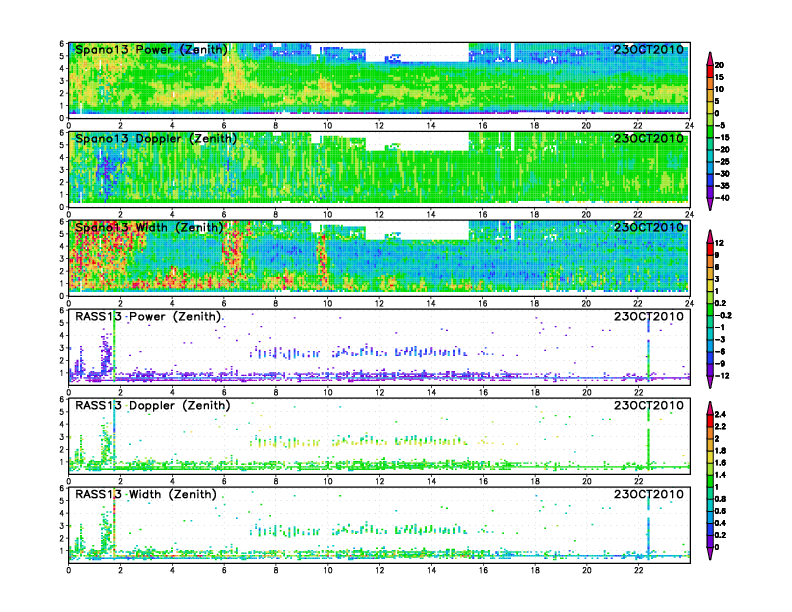This screenshot has width=792, height=612.
Task: Click the '-40' label on the top colorbar
Action: pyautogui.click(x=722, y=198)
